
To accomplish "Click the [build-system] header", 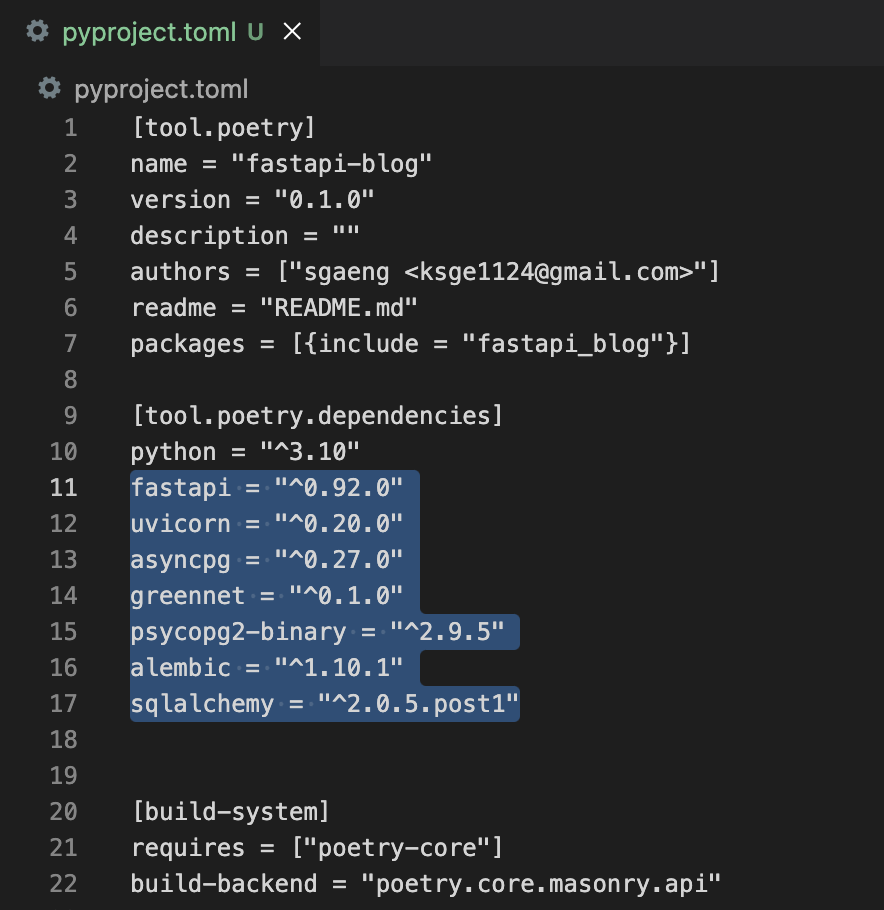I will click(230, 811).
